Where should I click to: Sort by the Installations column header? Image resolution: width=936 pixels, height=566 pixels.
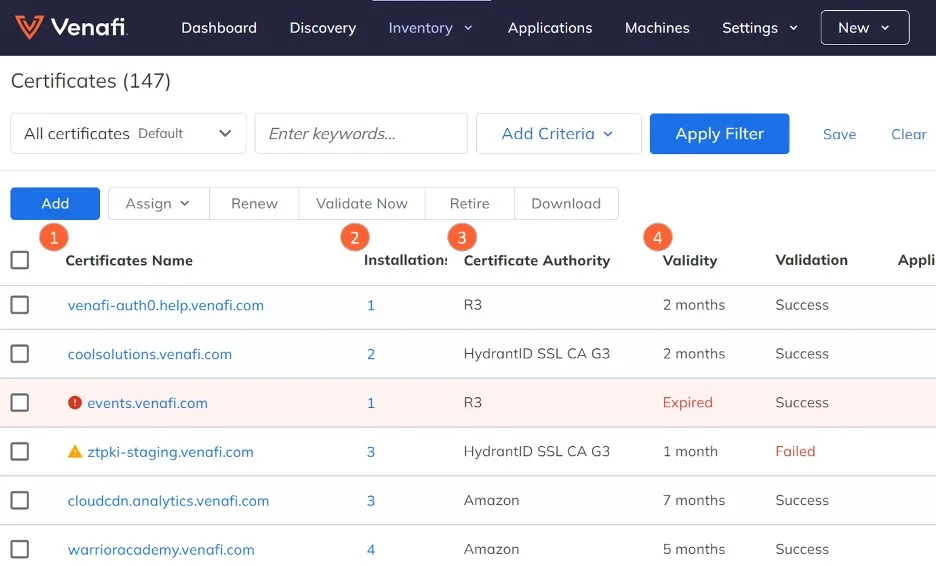[x=405, y=260]
